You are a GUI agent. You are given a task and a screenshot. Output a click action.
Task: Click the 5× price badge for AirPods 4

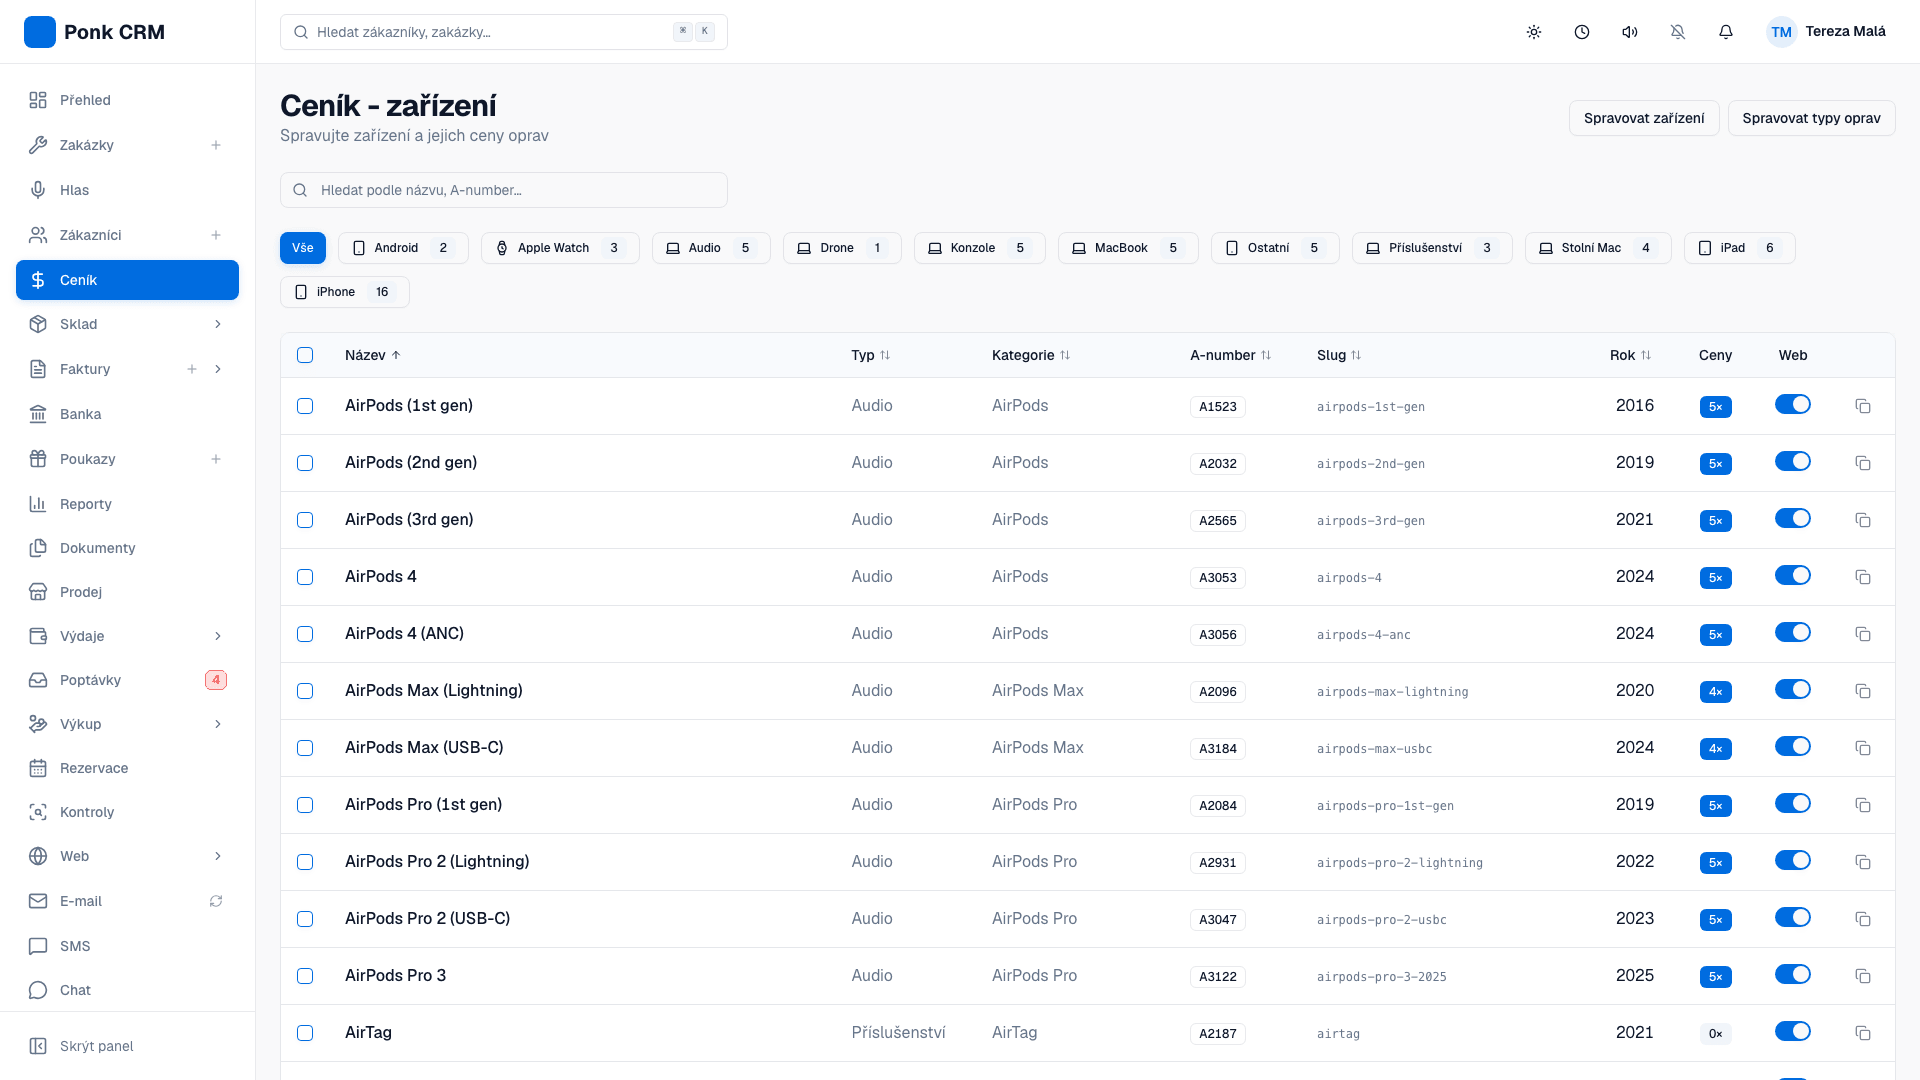(1716, 578)
